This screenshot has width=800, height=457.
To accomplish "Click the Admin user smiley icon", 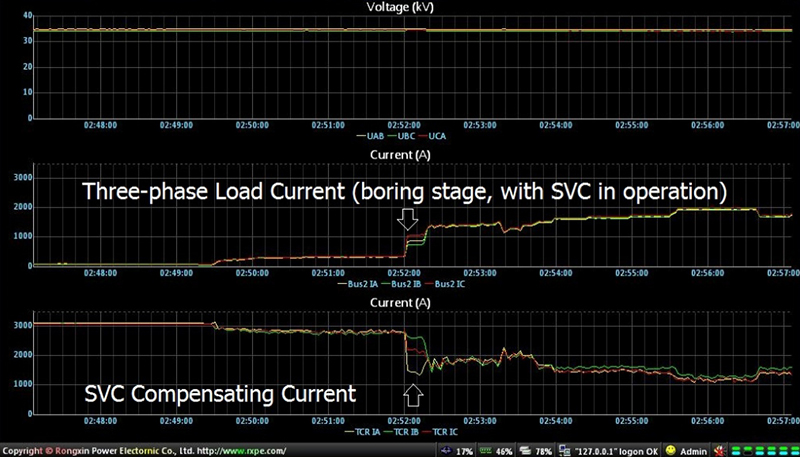I will [671, 450].
